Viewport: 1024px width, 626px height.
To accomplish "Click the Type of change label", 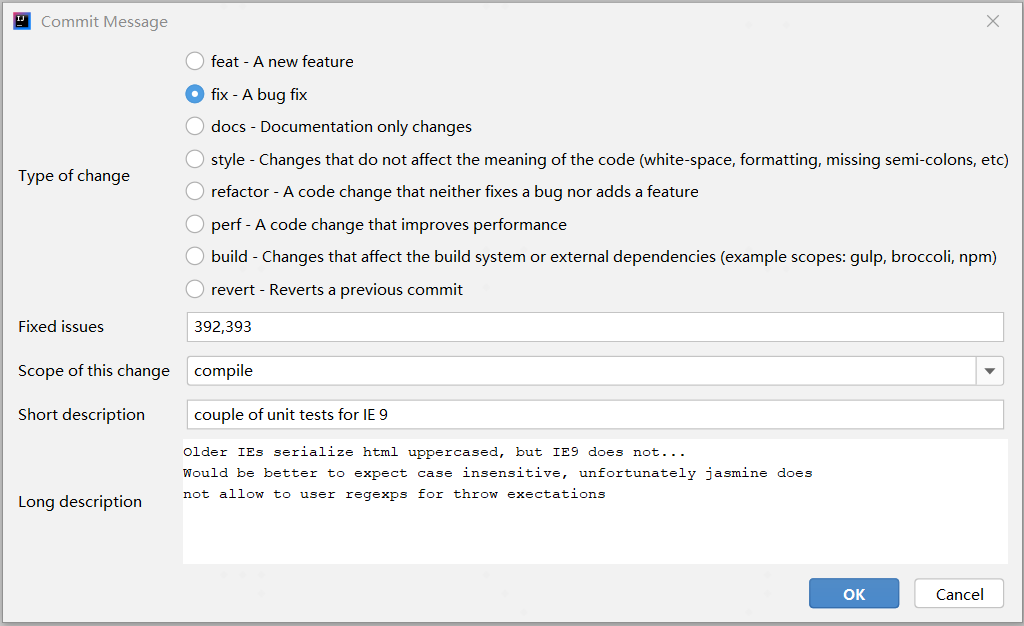I will (74, 176).
